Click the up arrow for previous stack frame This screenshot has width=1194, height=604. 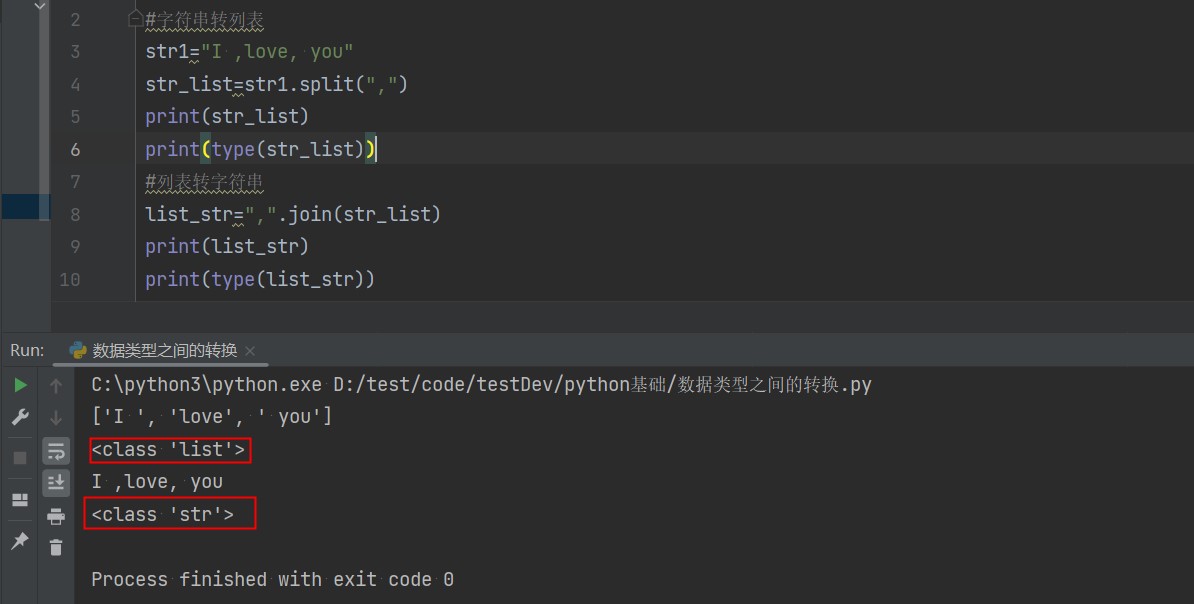pyautogui.click(x=56, y=385)
